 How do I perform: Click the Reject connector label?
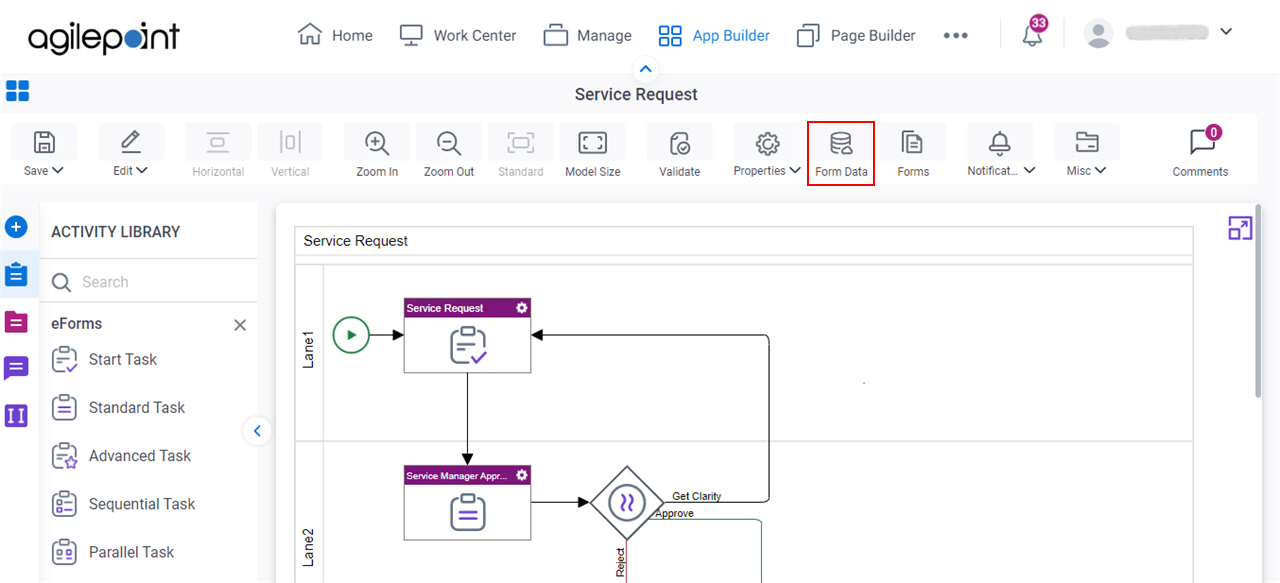[621, 562]
